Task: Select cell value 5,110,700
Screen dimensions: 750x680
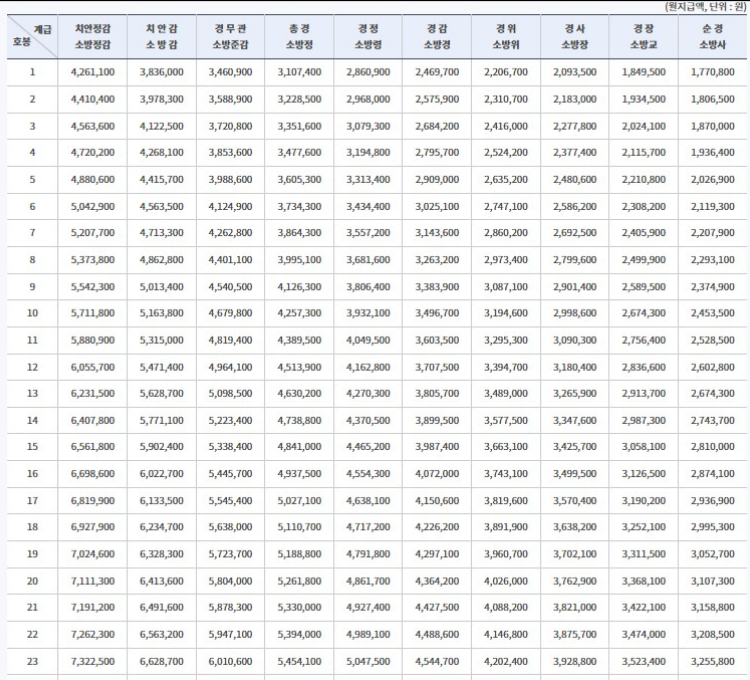Action: pyautogui.click(x=299, y=527)
